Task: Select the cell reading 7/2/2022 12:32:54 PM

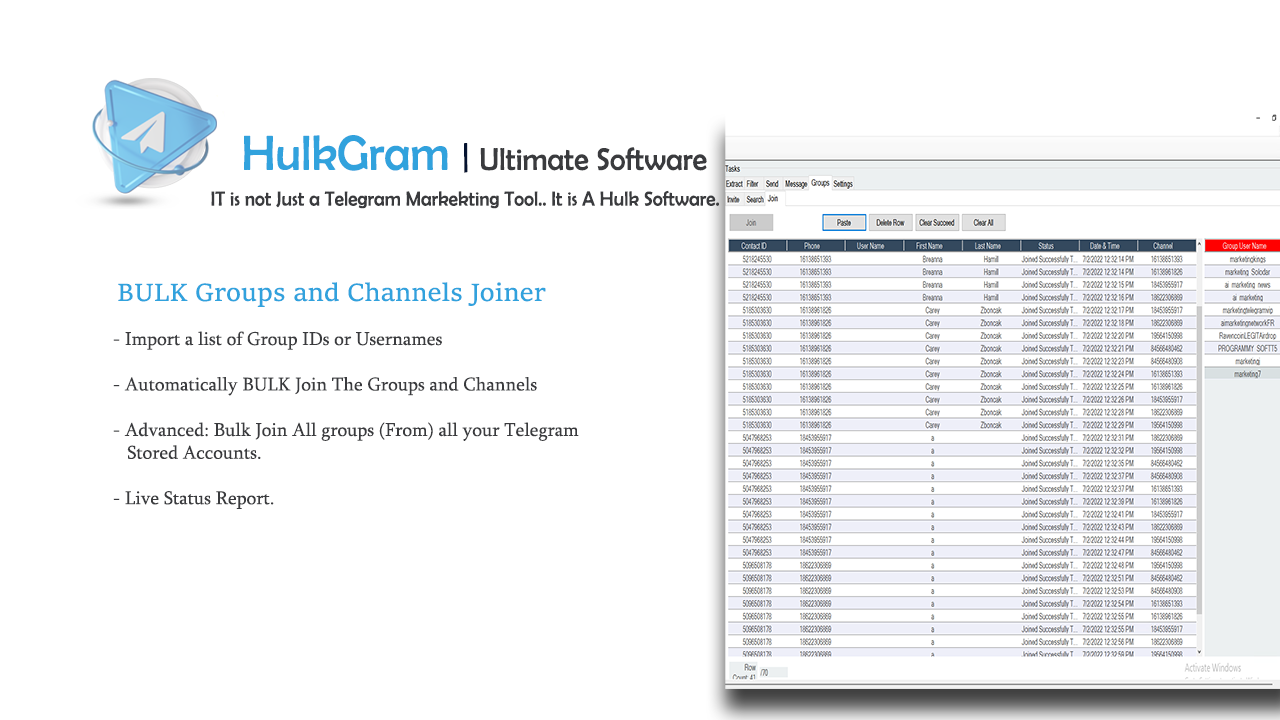Action: 1107,604
